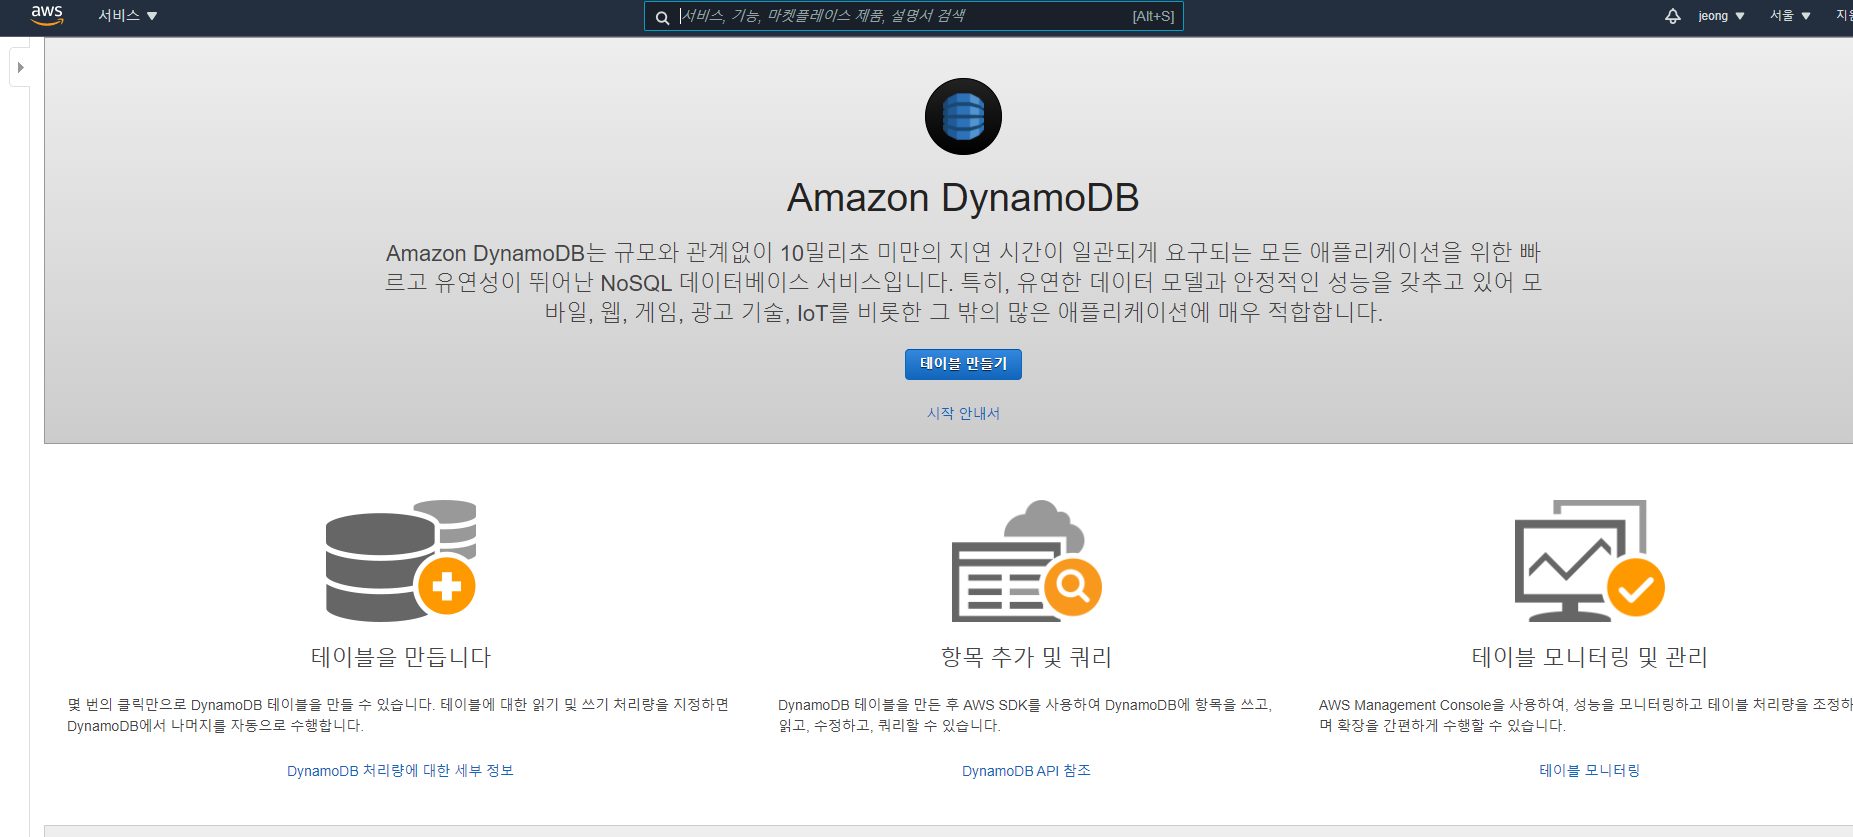The image size is (1853, 837).
Task: Open DynamoDB API 참조 link
Action: [x=1026, y=770]
